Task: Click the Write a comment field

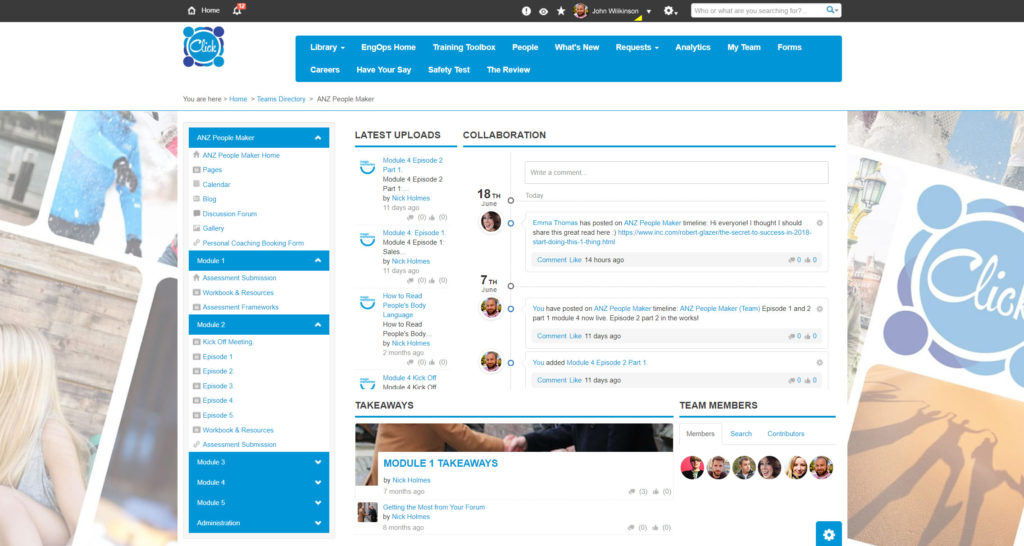Action: (x=676, y=172)
